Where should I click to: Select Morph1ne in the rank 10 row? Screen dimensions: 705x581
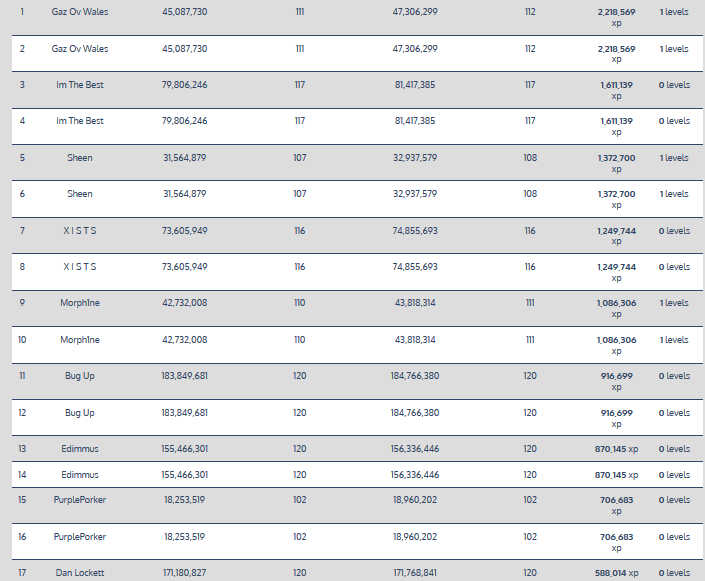pyautogui.click(x=80, y=340)
